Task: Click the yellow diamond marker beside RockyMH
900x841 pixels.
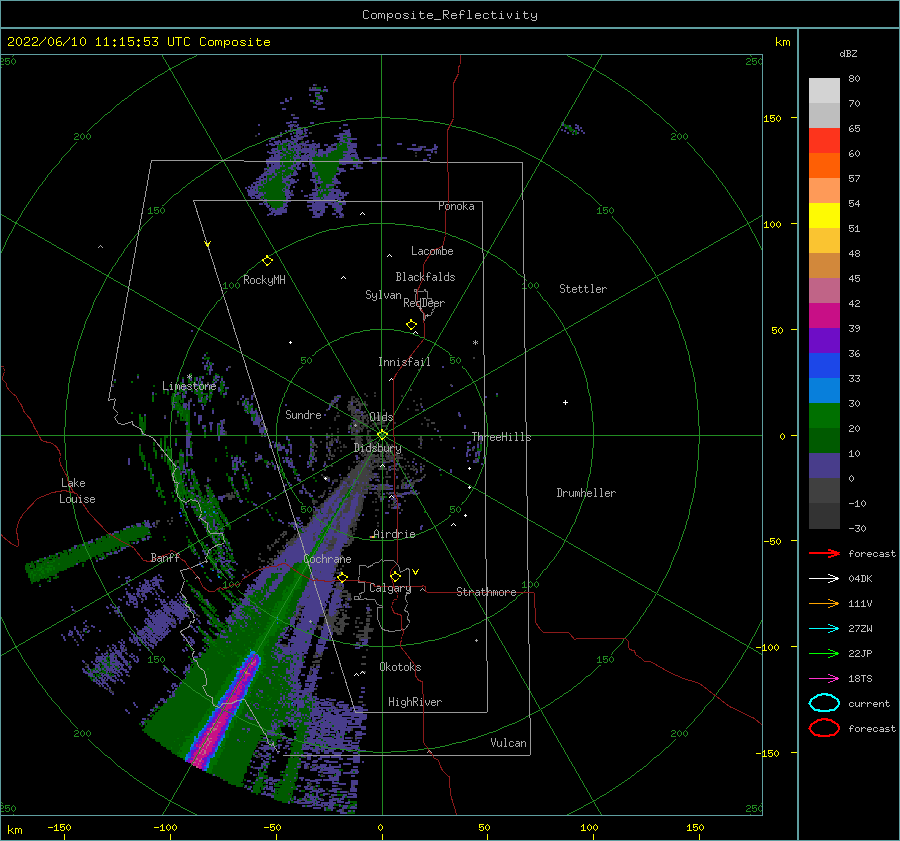Action: tap(267, 261)
